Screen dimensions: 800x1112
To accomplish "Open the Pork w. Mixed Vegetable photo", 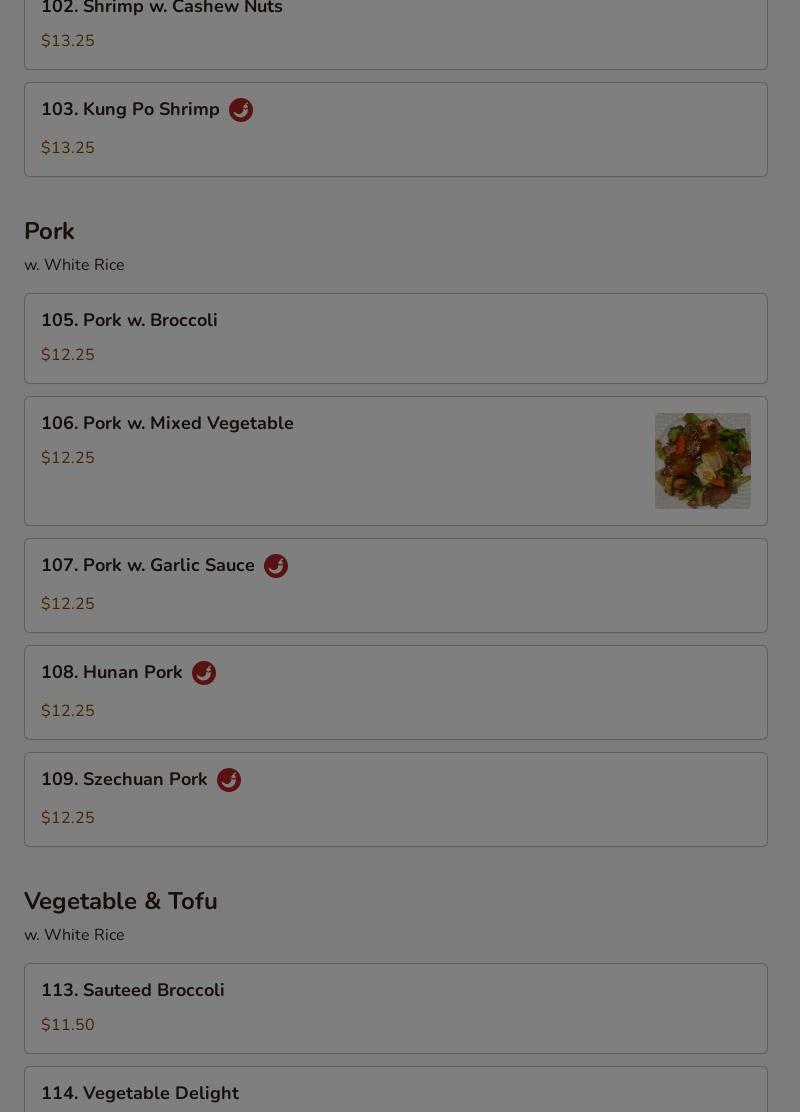I will click(703, 461).
